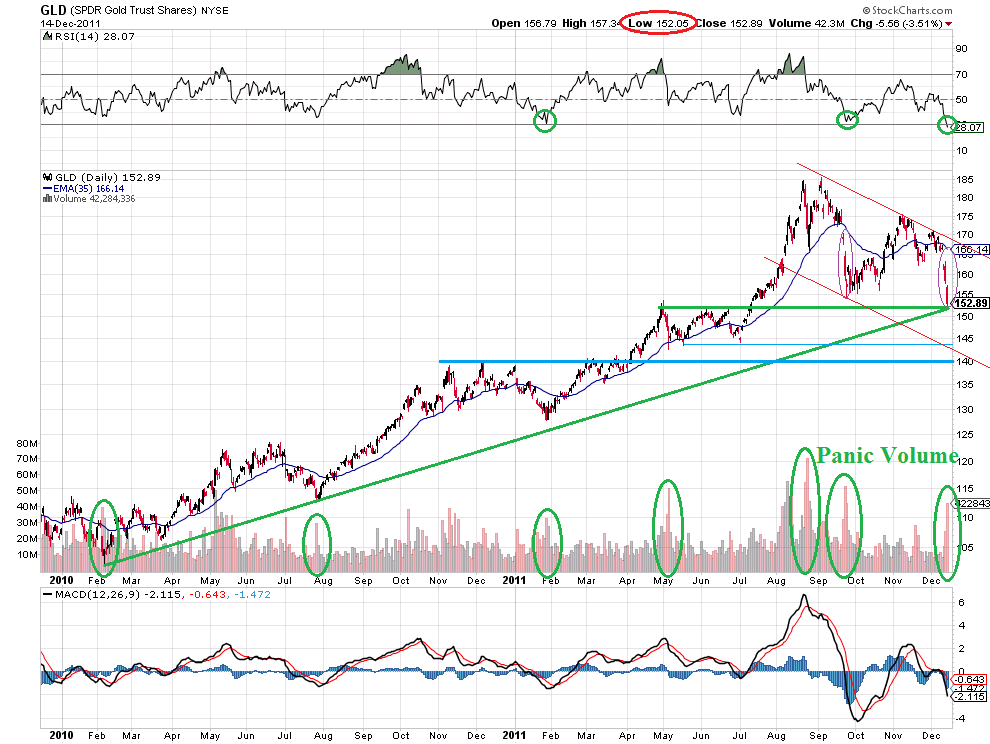This screenshot has width=990, height=744.
Task: Click the 50M volume axis label
Action: [x=27, y=491]
